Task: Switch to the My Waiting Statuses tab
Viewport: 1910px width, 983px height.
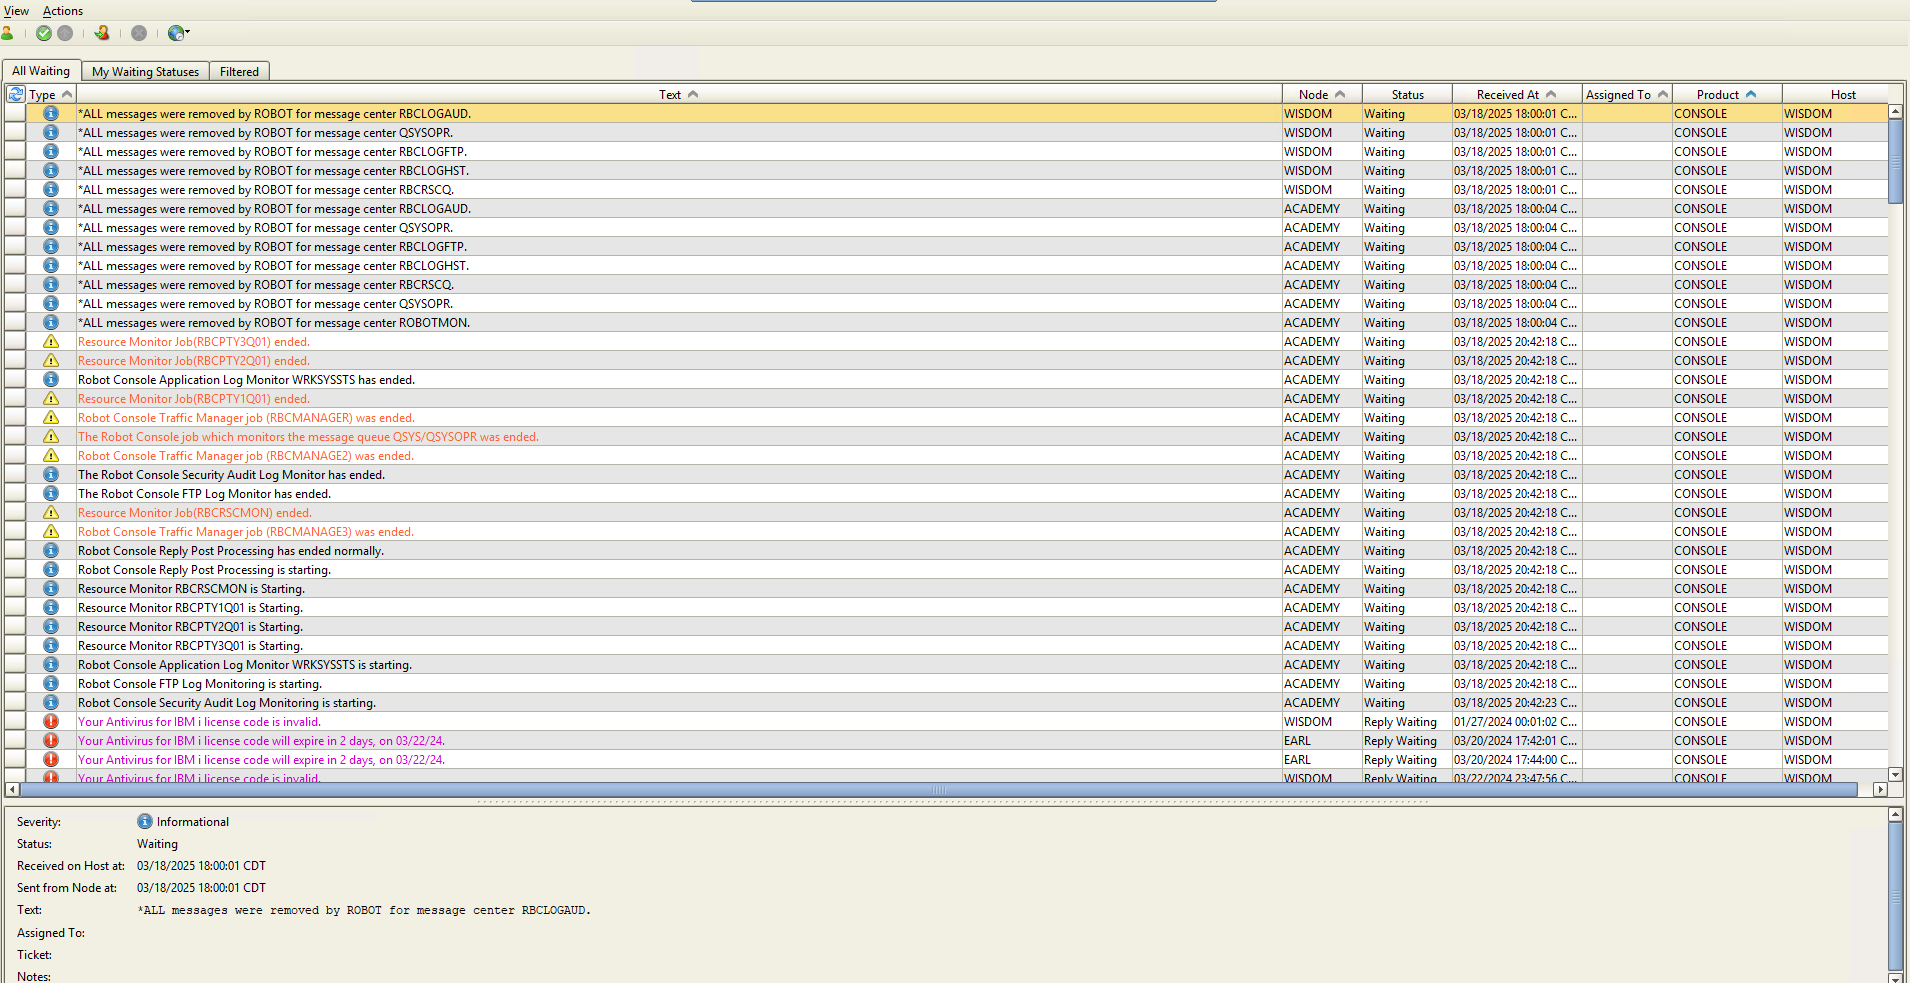Action: pyautogui.click(x=145, y=72)
